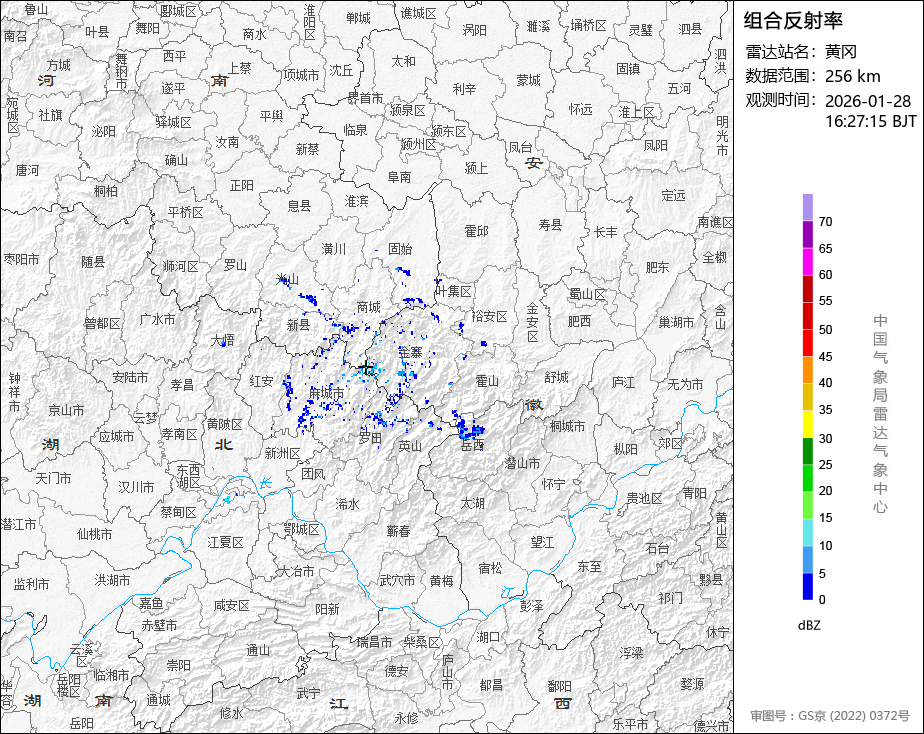Click the '洪湖市' label

click(112, 580)
